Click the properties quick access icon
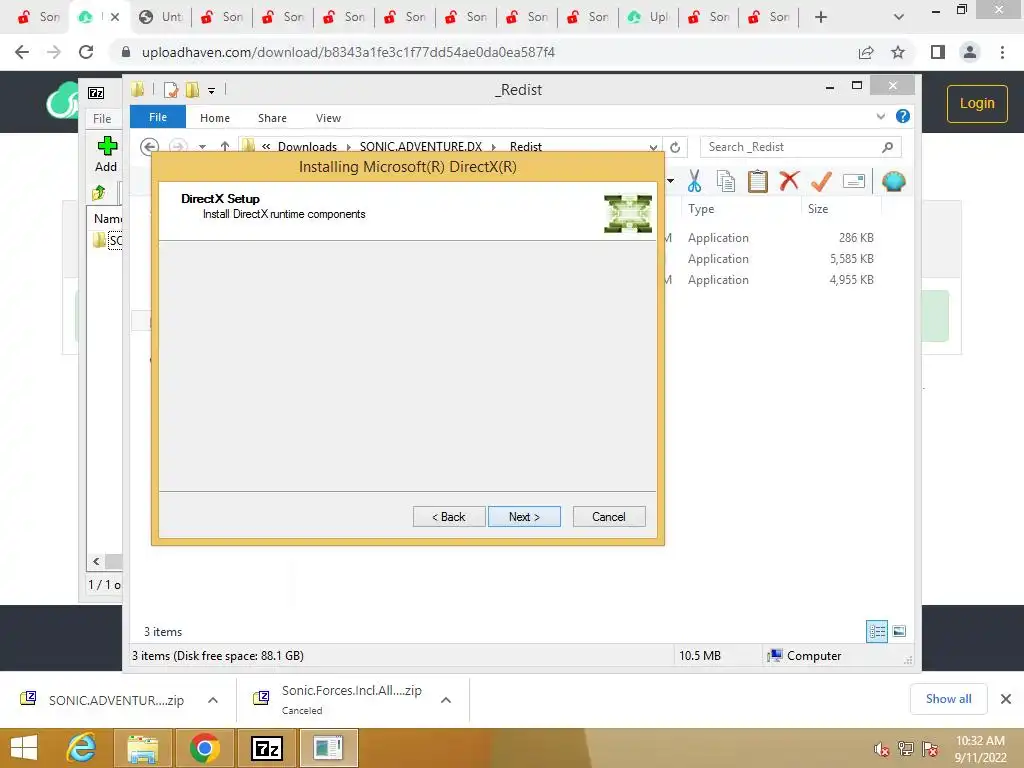 tap(171, 90)
